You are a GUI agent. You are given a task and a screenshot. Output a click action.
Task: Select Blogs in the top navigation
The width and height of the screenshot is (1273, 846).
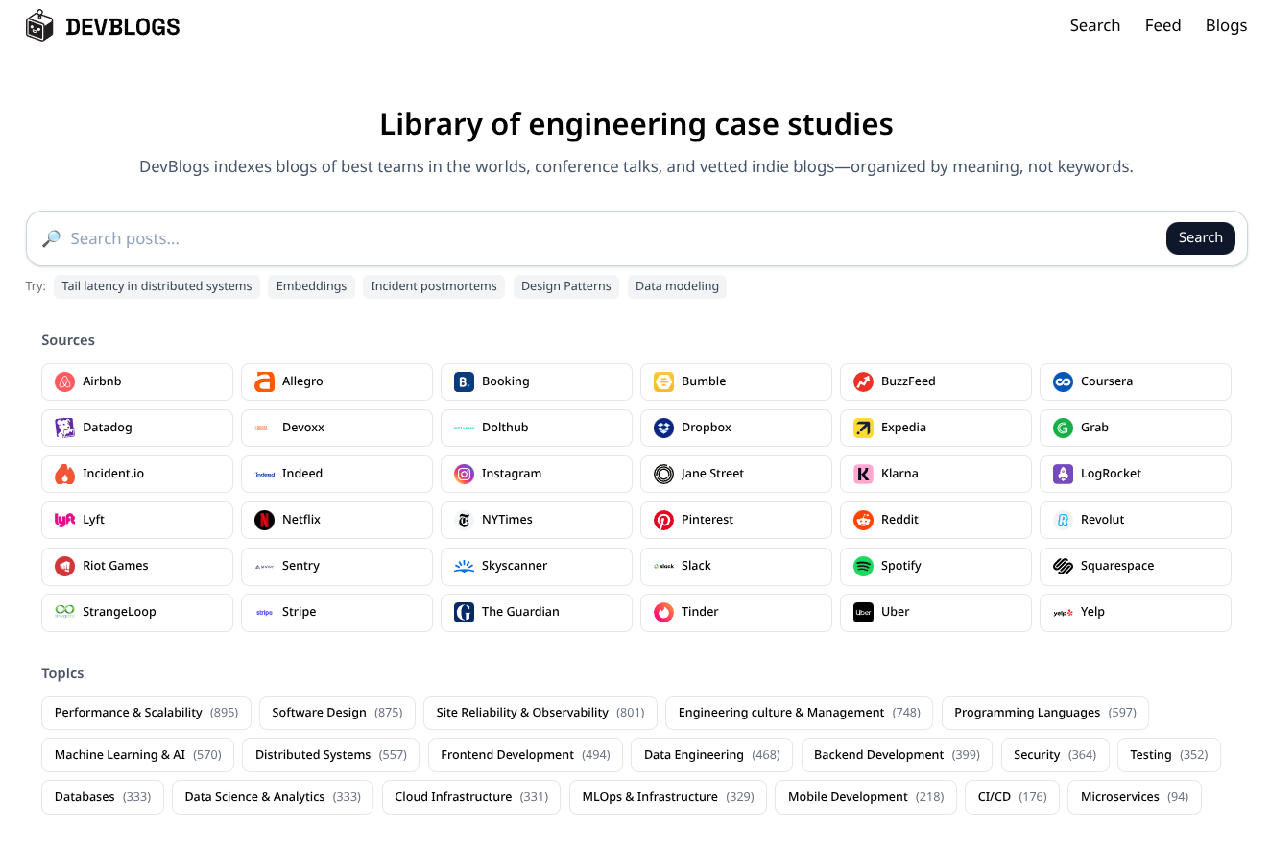coord(1226,25)
